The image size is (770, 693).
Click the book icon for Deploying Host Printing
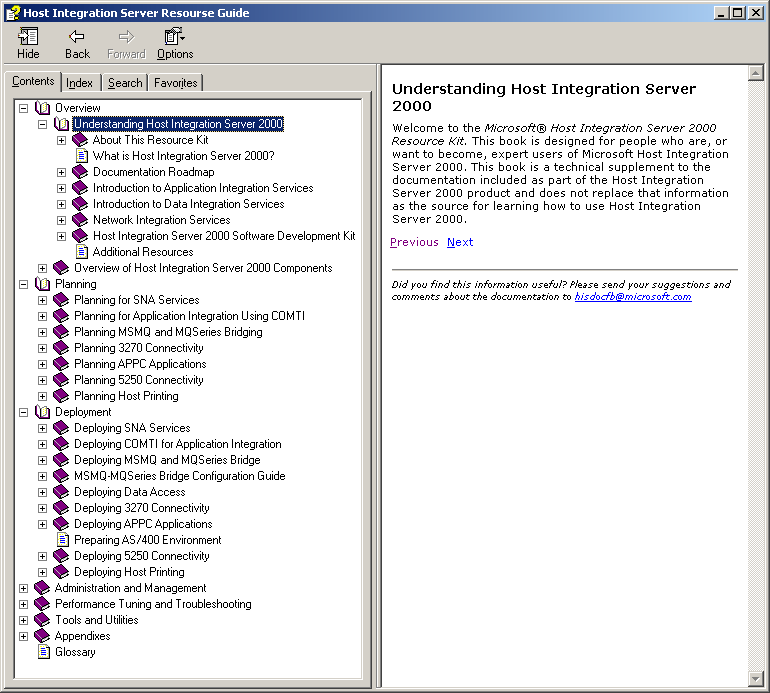[61, 572]
